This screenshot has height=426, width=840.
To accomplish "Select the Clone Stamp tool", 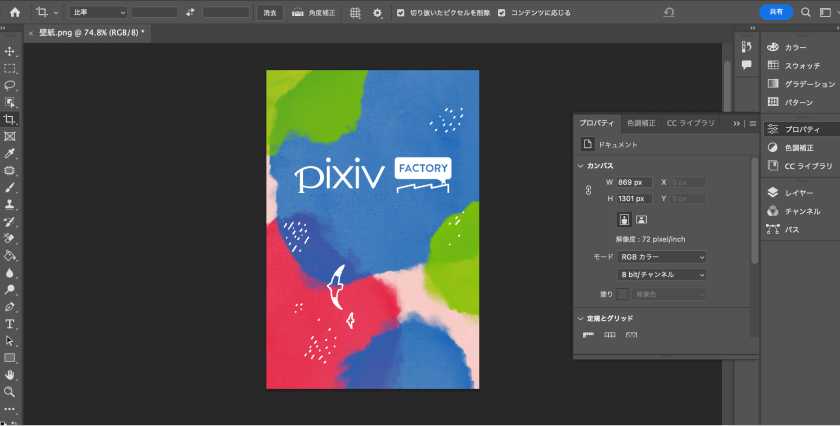I will [x=10, y=205].
